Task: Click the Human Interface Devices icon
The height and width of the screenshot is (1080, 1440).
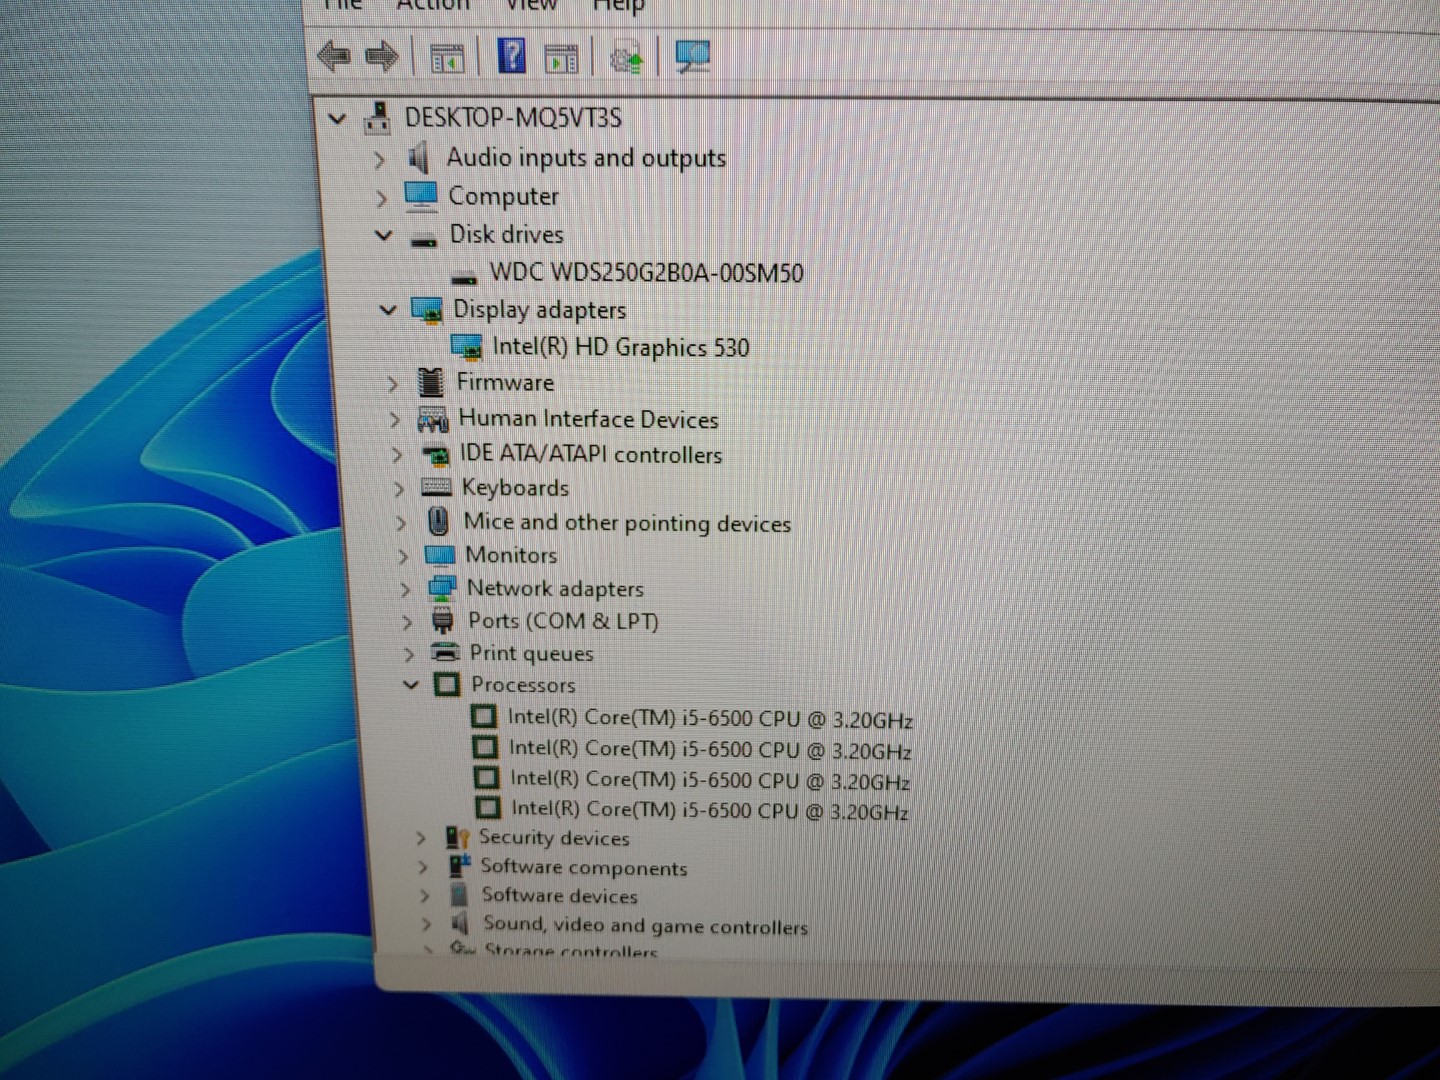Action: (x=433, y=419)
